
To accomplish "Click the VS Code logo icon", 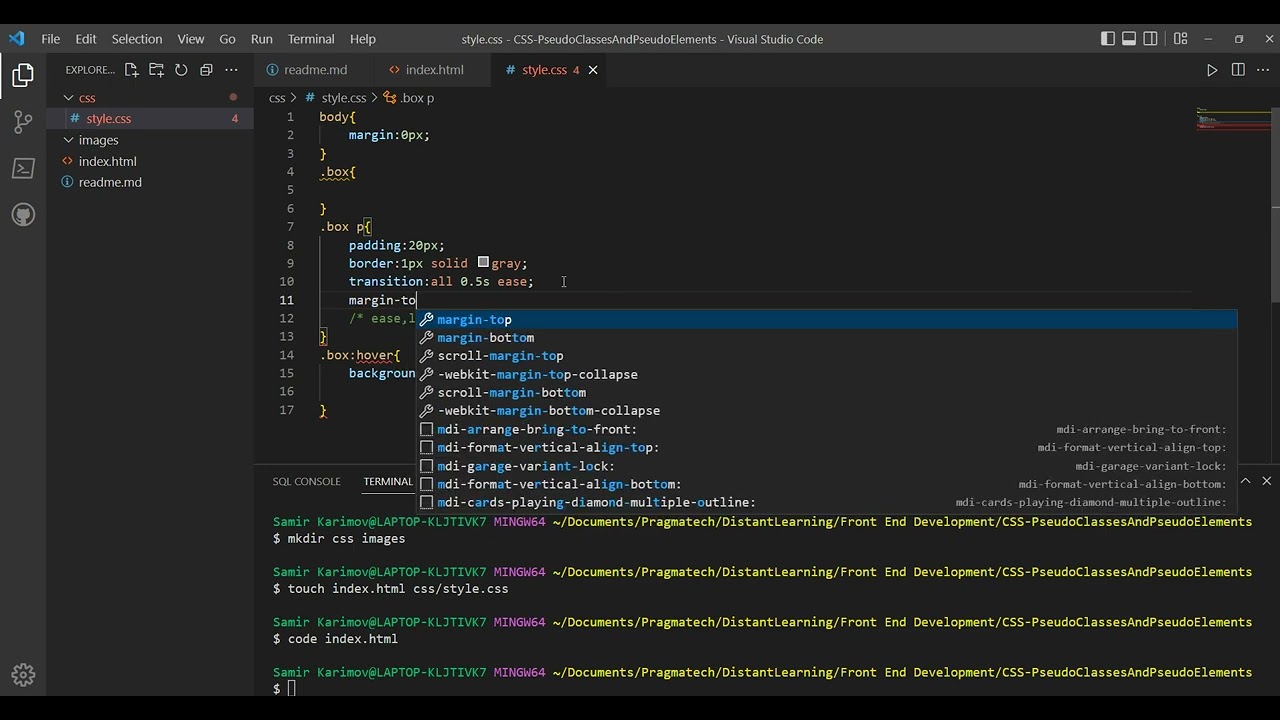I will [16, 39].
